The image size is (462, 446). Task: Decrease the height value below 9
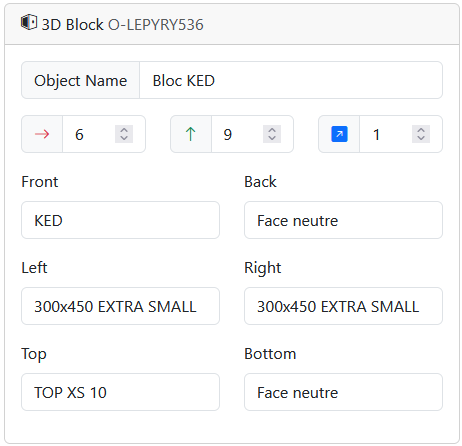tap(272, 138)
